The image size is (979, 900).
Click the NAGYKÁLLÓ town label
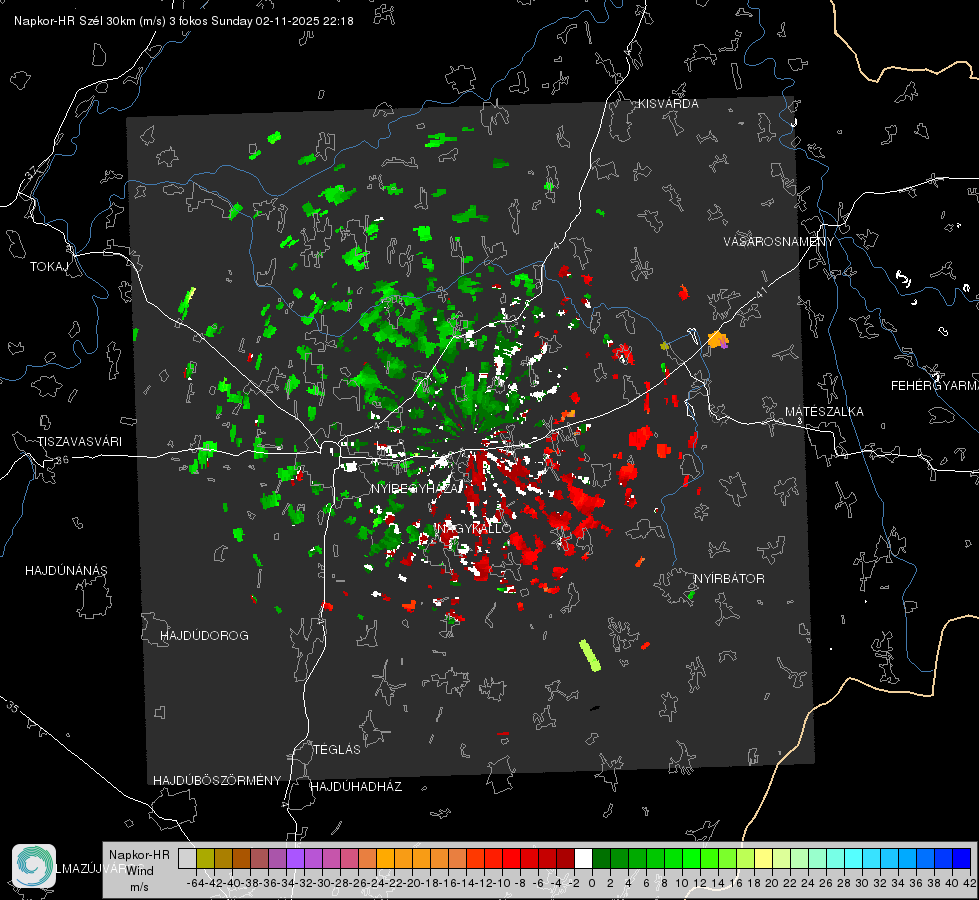(474, 528)
